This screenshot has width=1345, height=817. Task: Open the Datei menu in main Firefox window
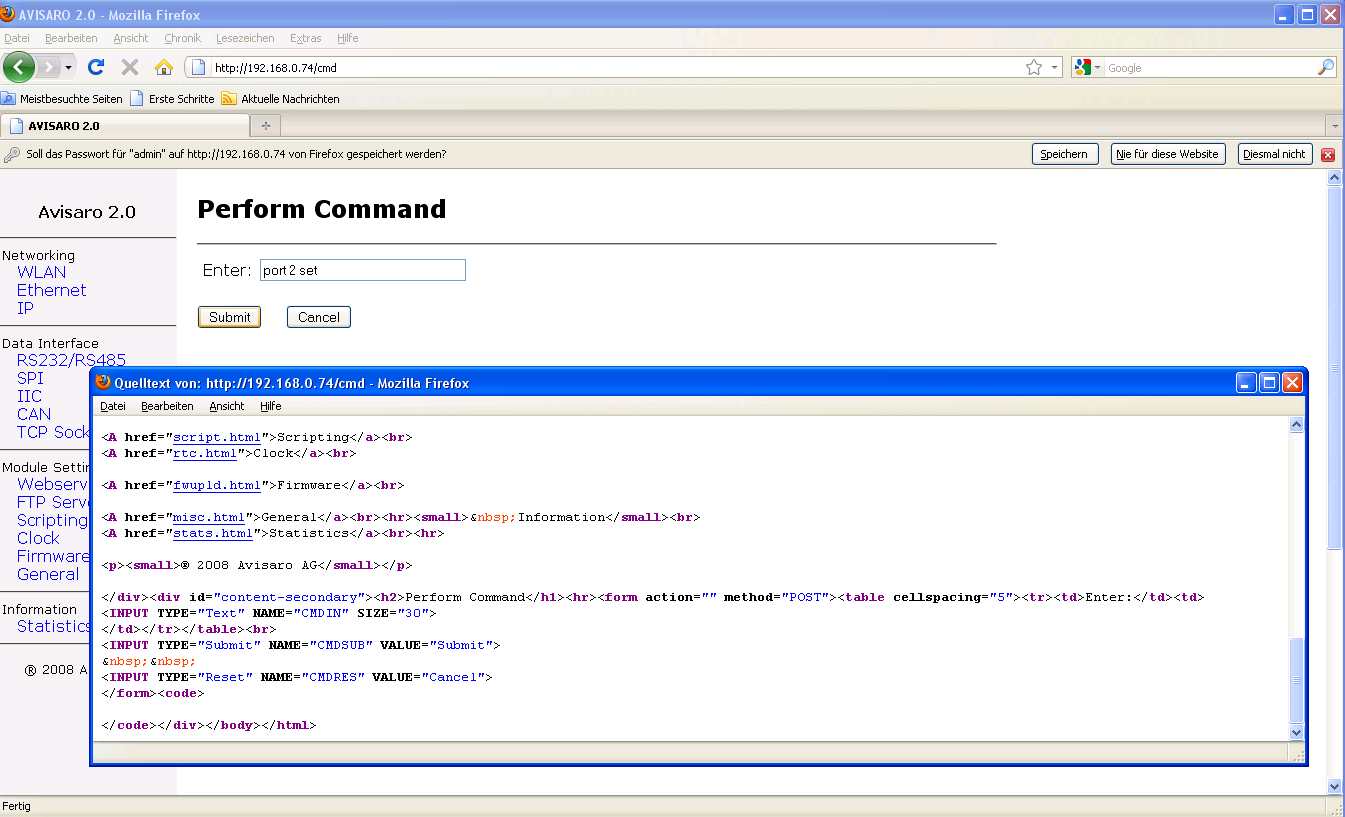[17, 38]
